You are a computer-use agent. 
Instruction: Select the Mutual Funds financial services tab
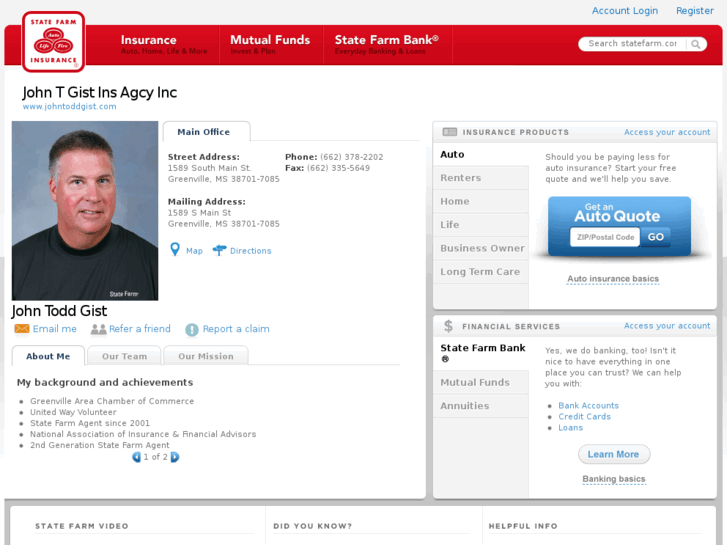point(481,382)
